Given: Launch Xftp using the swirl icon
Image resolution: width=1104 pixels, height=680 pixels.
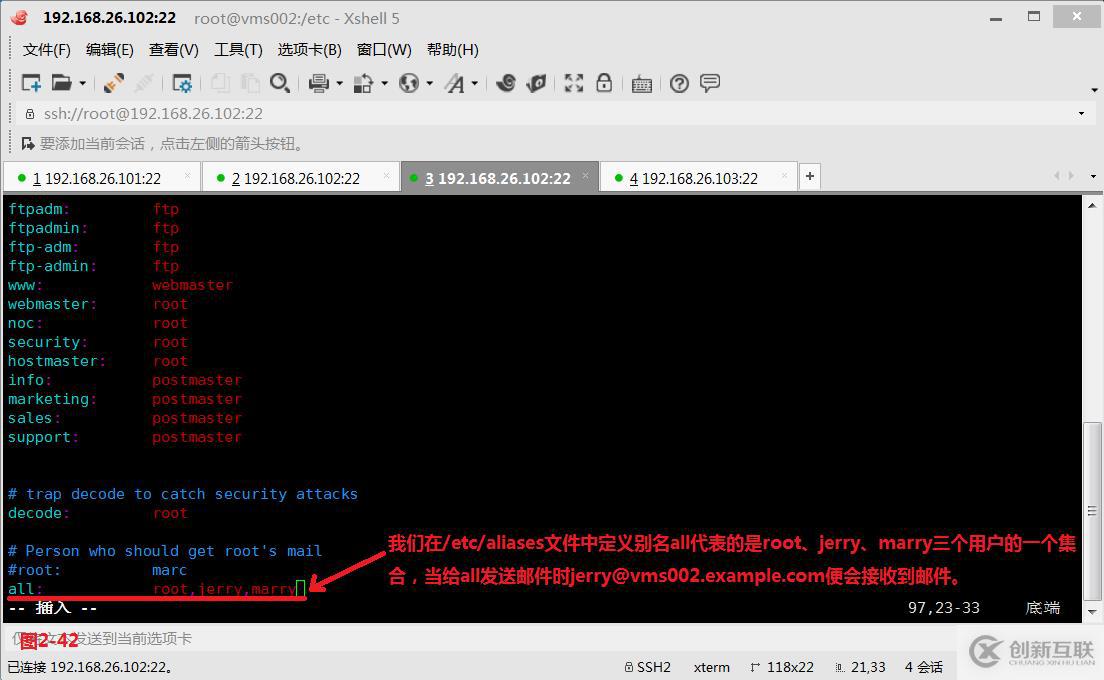Looking at the screenshot, I should coord(506,84).
